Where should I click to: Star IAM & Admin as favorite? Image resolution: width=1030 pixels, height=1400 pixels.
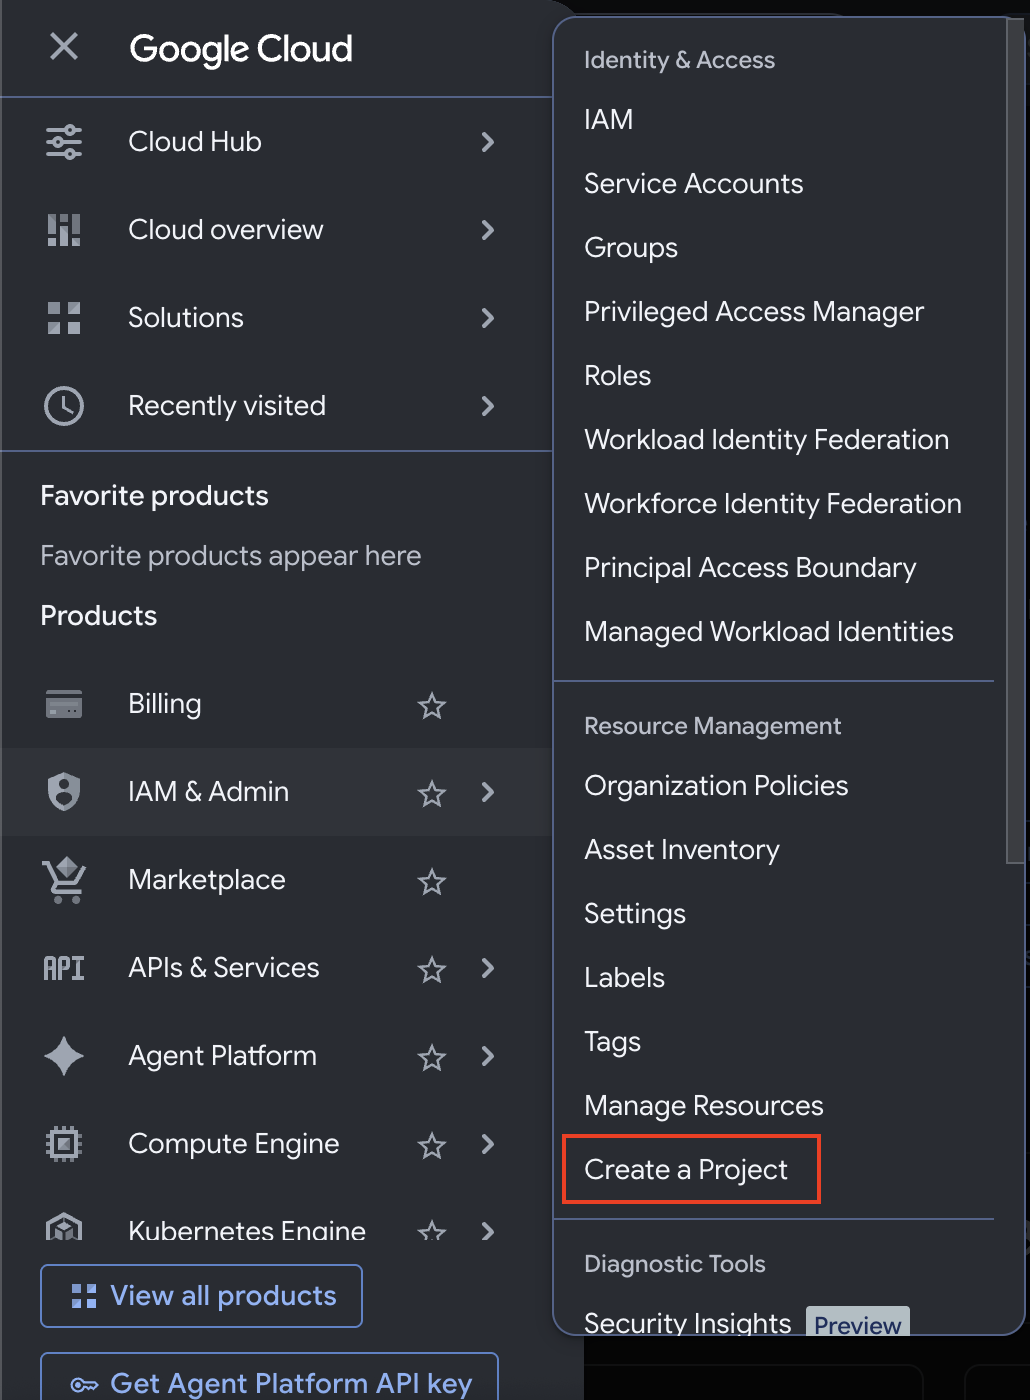tap(432, 793)
